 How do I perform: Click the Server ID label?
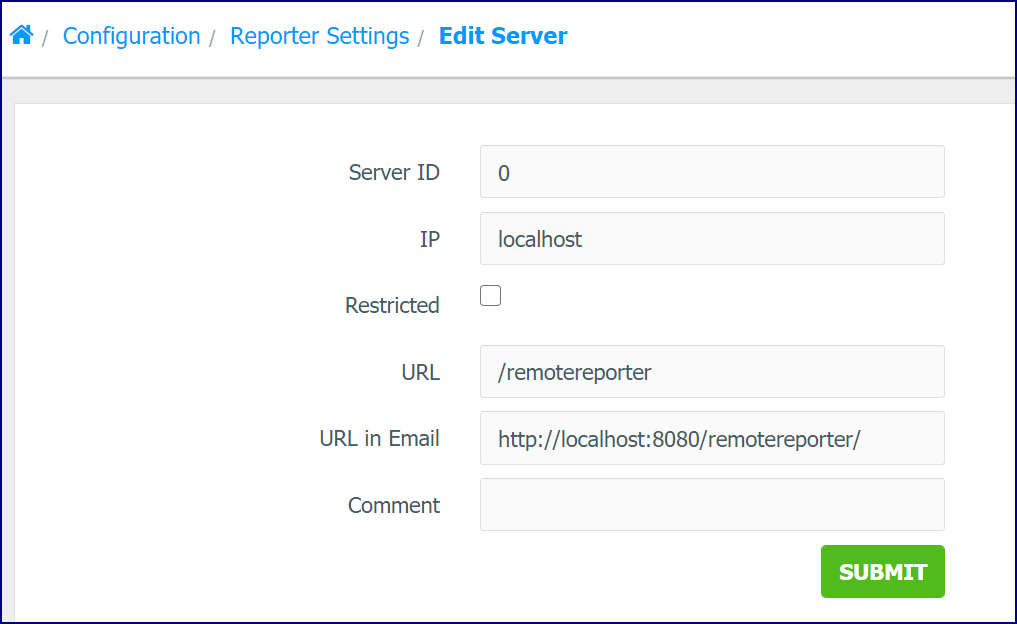[x=394, y=173]
